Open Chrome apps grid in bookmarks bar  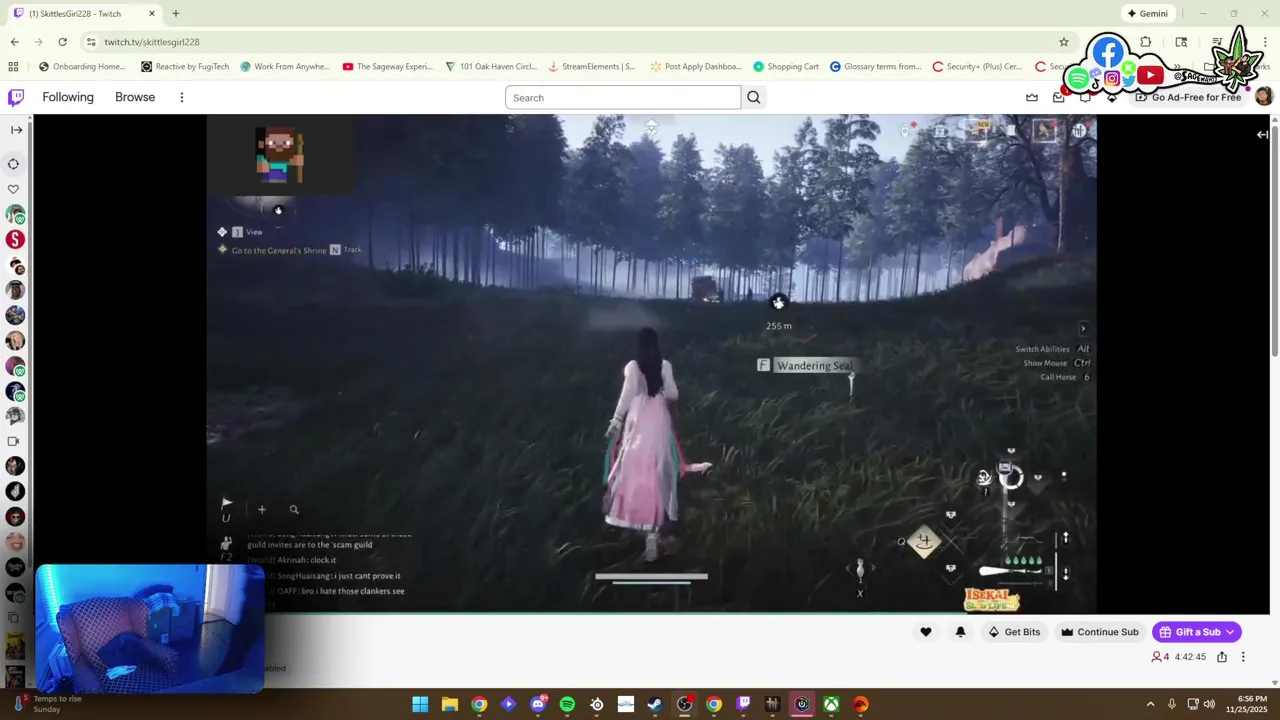pyautogui.click(x=13, y=67)
